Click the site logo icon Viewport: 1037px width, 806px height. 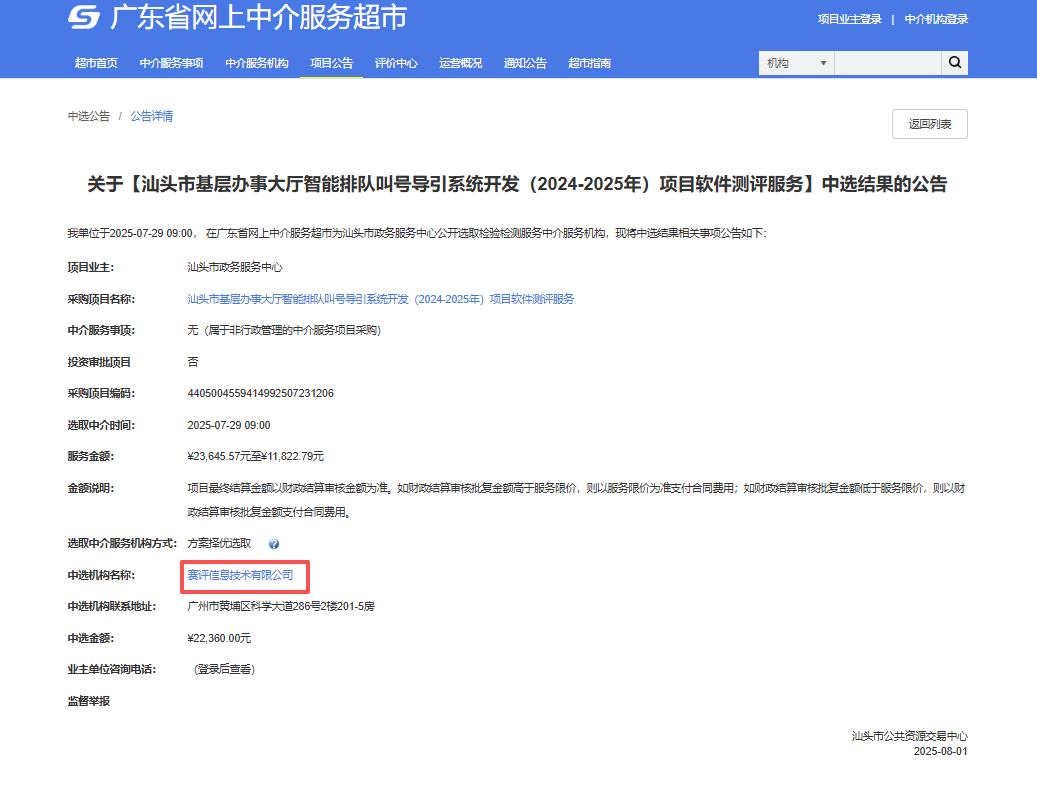[x=84, y=18]
